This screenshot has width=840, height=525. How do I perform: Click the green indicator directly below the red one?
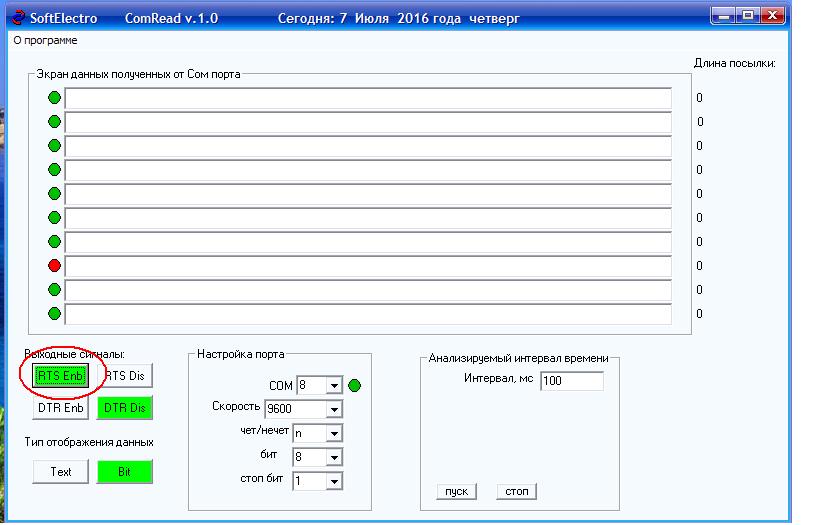[x=54, y=290]
